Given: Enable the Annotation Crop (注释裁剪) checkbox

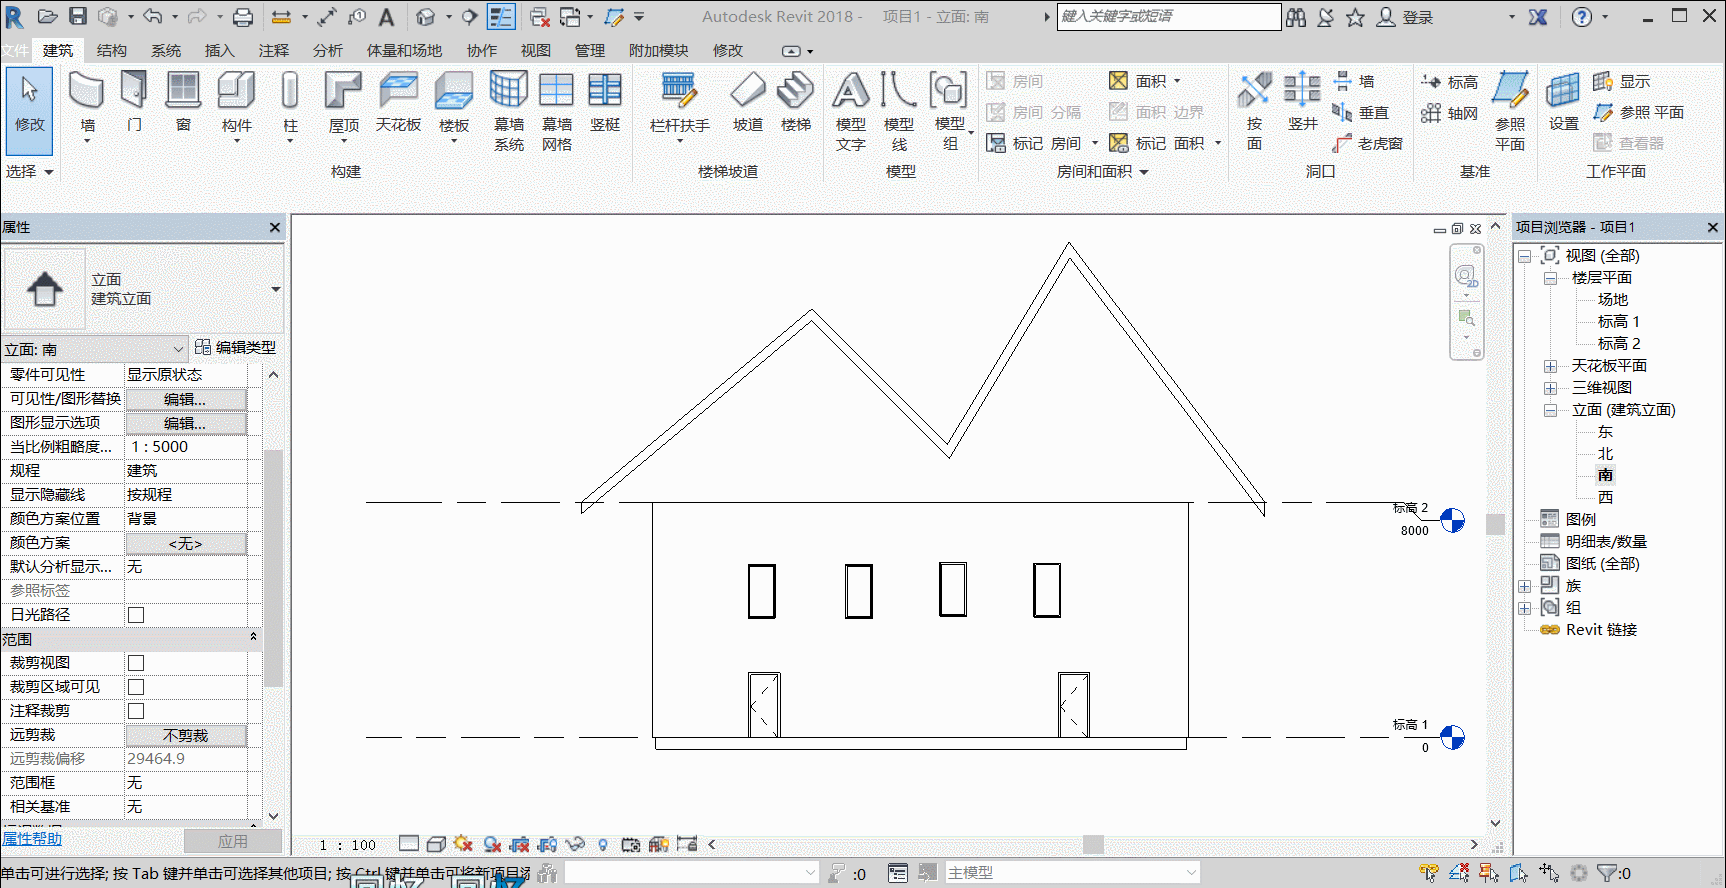Looking at the screenshot, I should click(x=136, y=711).
